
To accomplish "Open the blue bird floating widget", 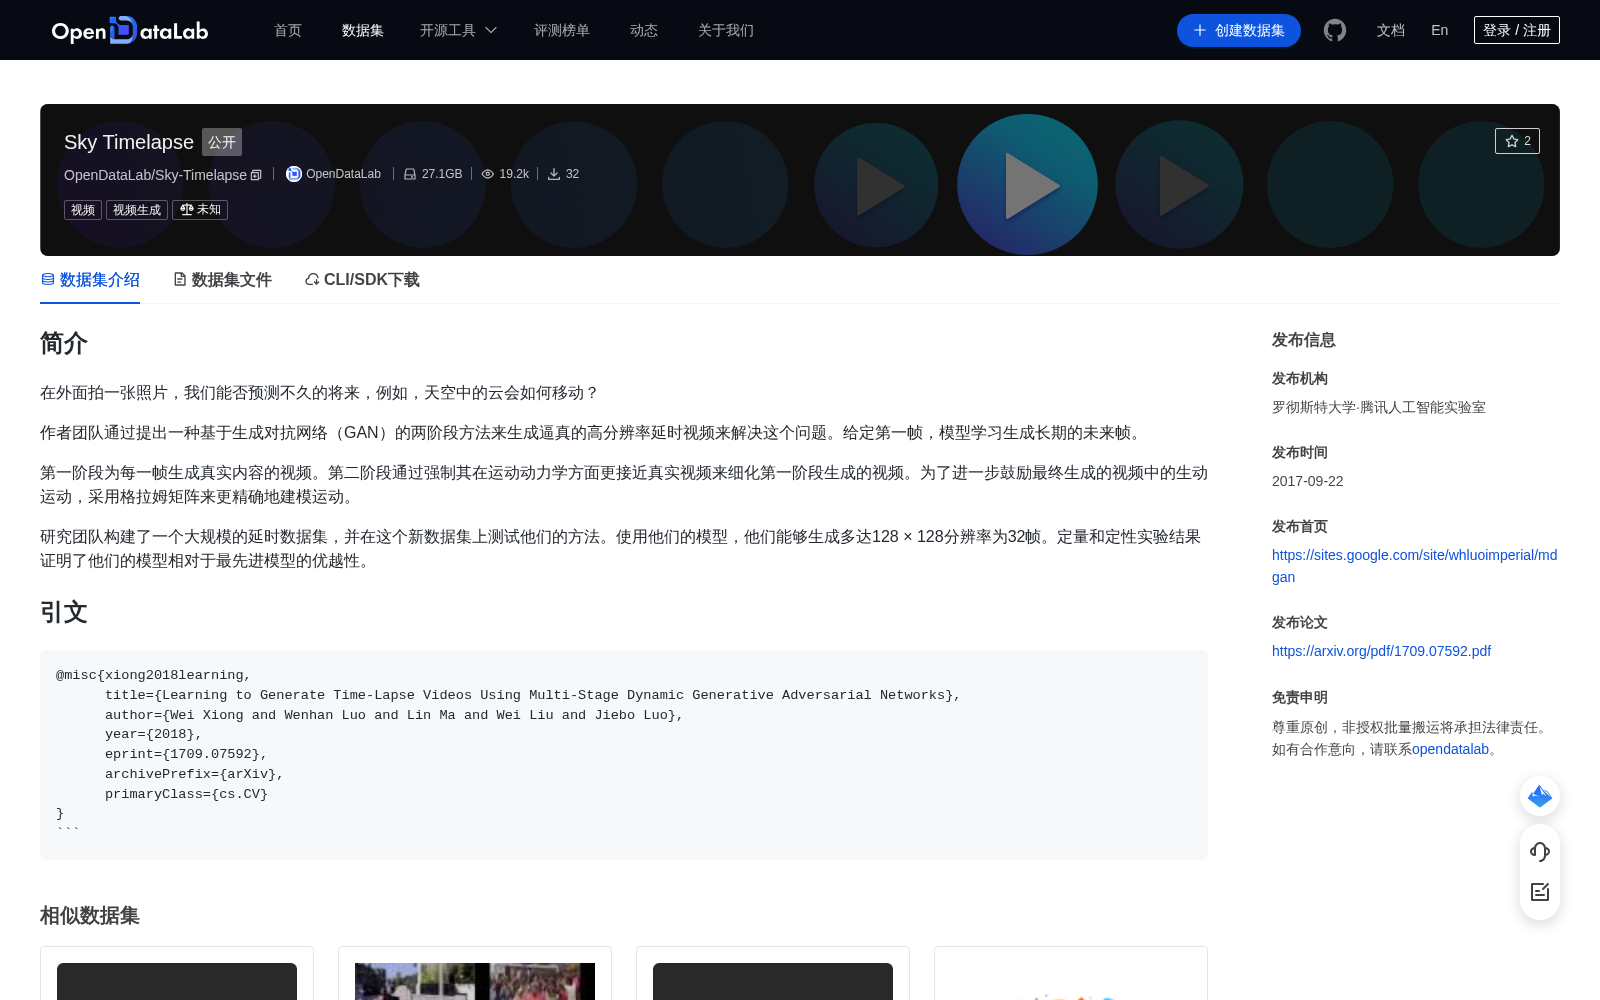I will tap(1540, 796).
